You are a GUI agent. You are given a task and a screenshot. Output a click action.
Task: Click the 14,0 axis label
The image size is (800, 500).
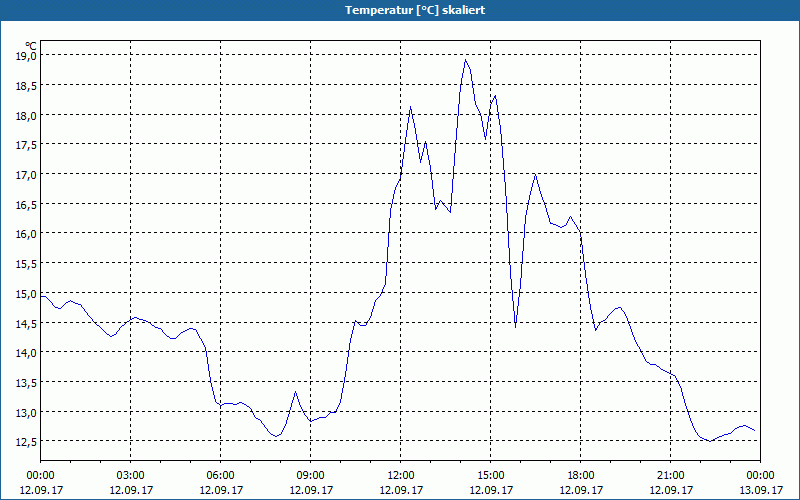click(x=26, y=353)
